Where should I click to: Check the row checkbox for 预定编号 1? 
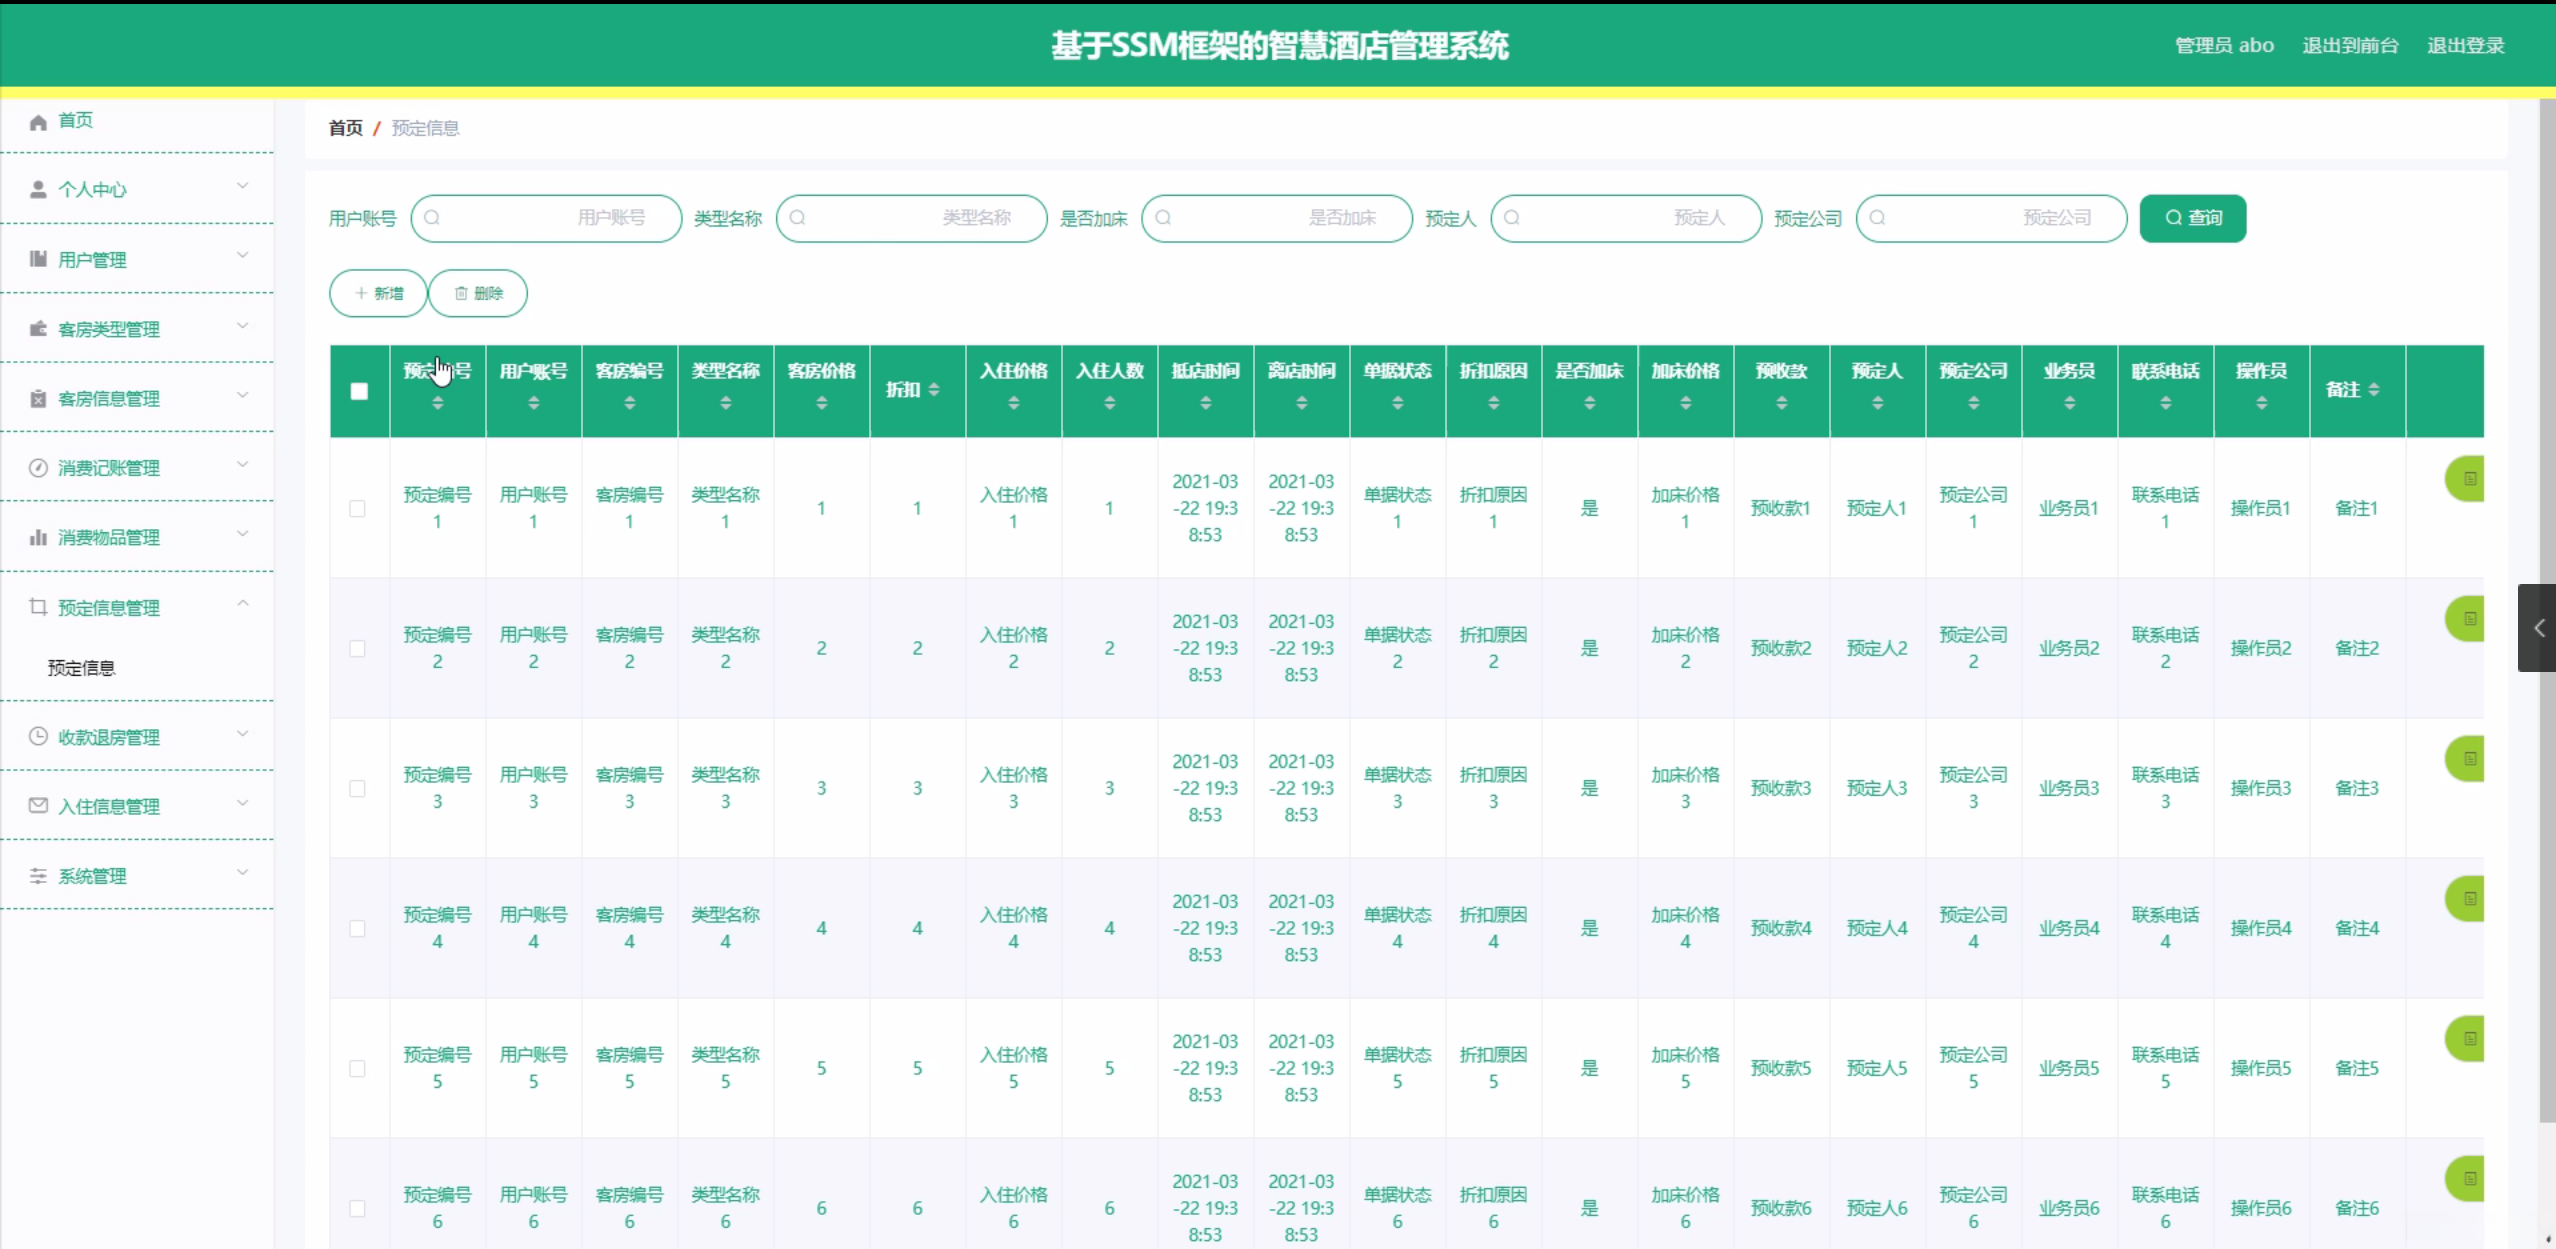pos(357,509)
